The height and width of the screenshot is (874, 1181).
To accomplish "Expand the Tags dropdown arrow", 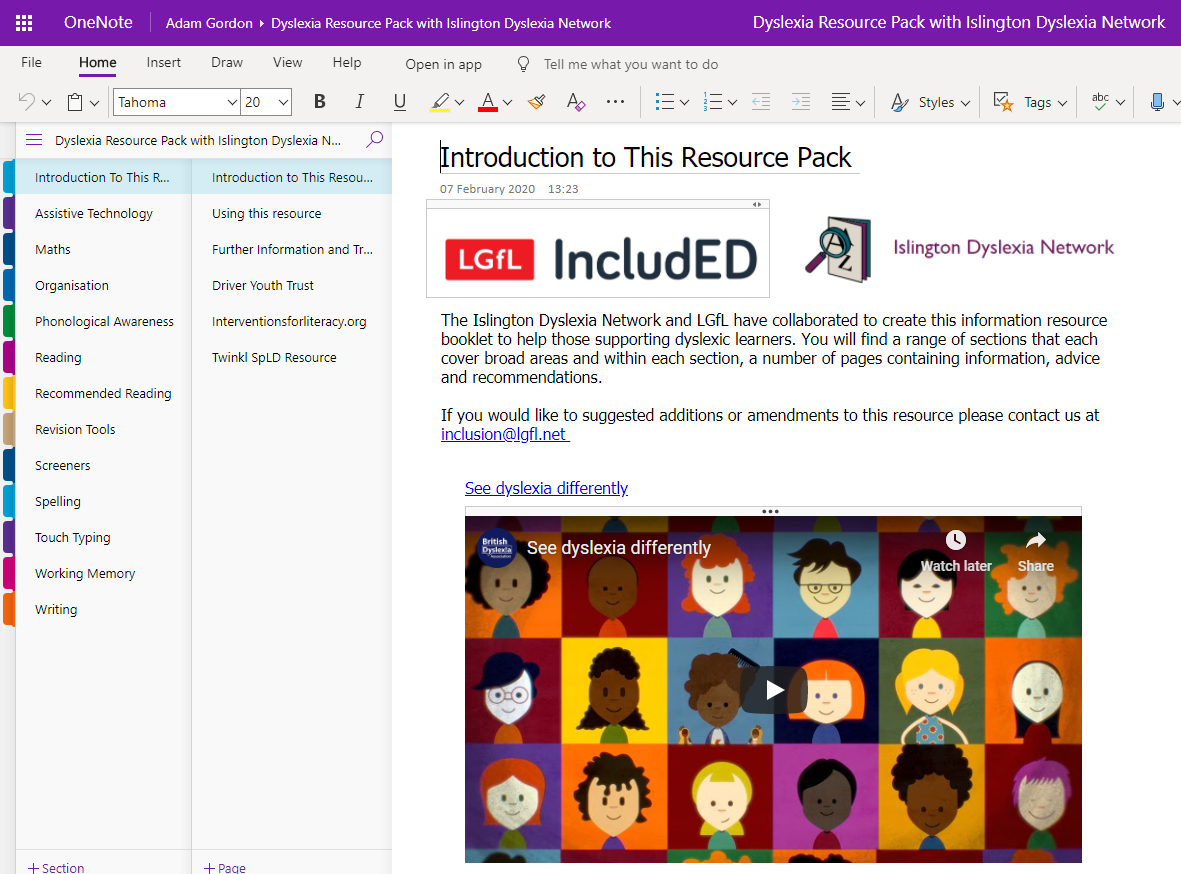I will click(x=1063, y=102).
